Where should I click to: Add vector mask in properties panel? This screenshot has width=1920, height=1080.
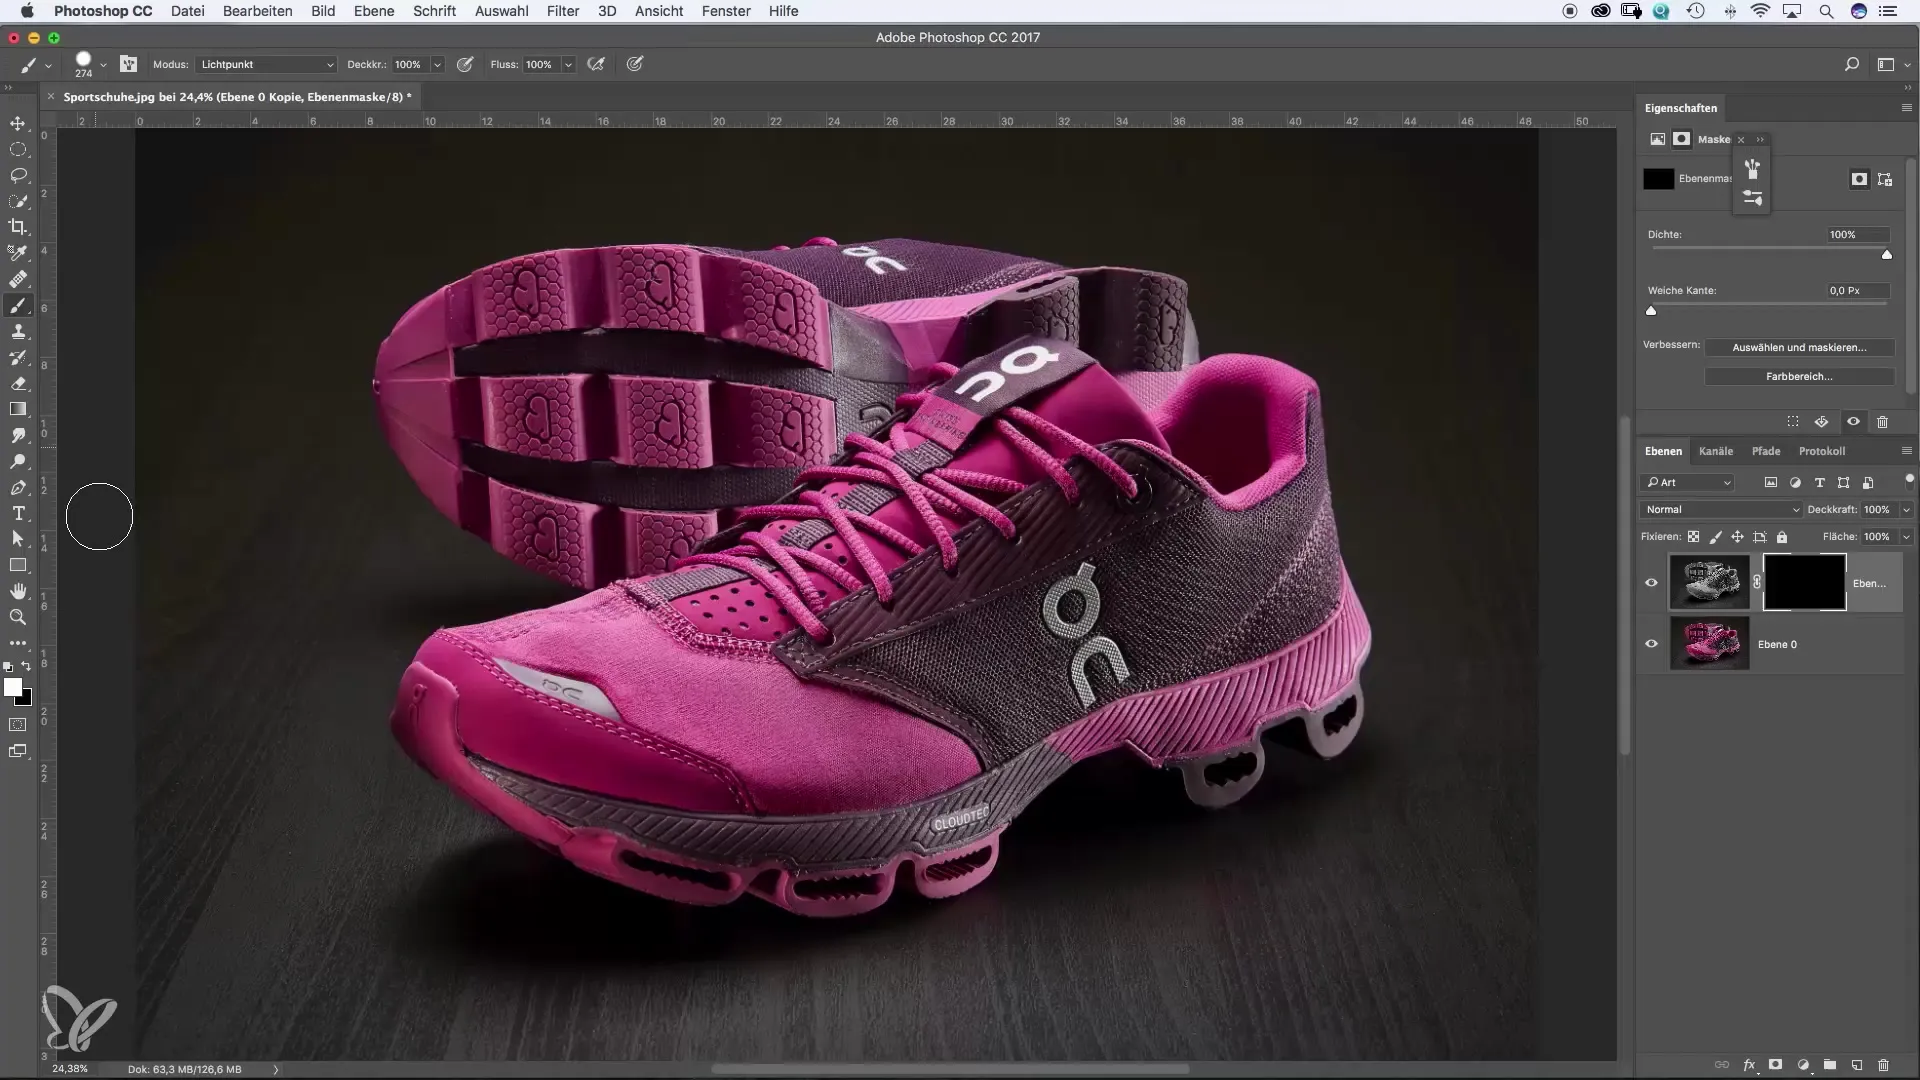1885,179
